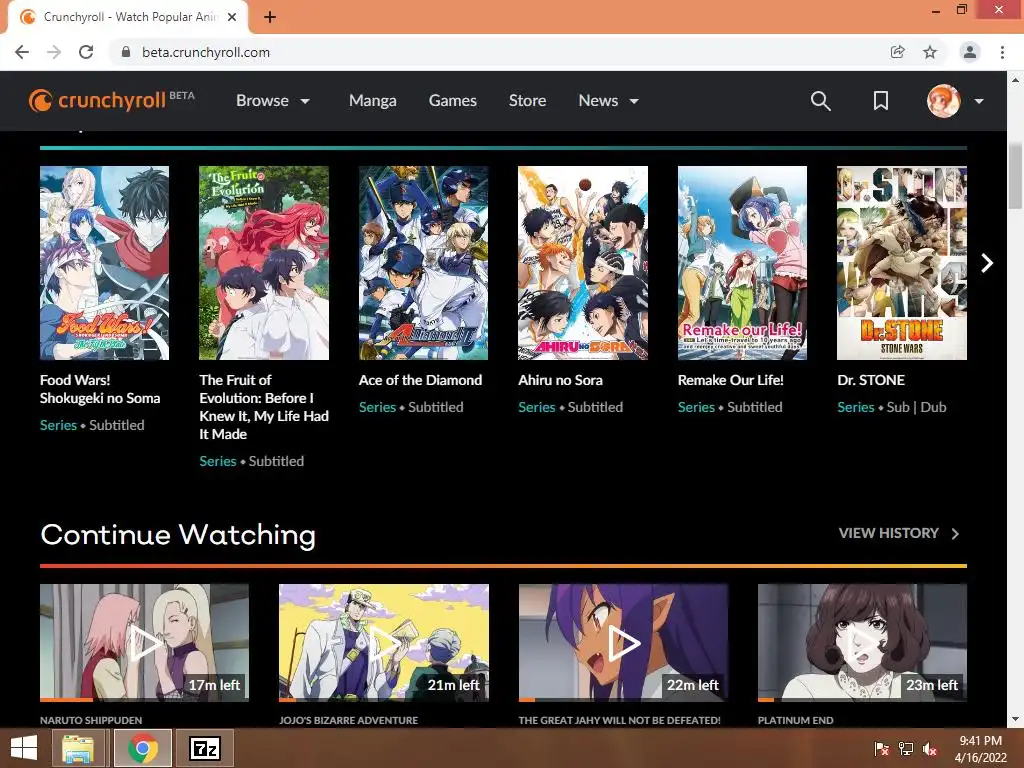Screen dimensions: 1024x768
Task: Click the browser forward arrow
Action: 54,52
